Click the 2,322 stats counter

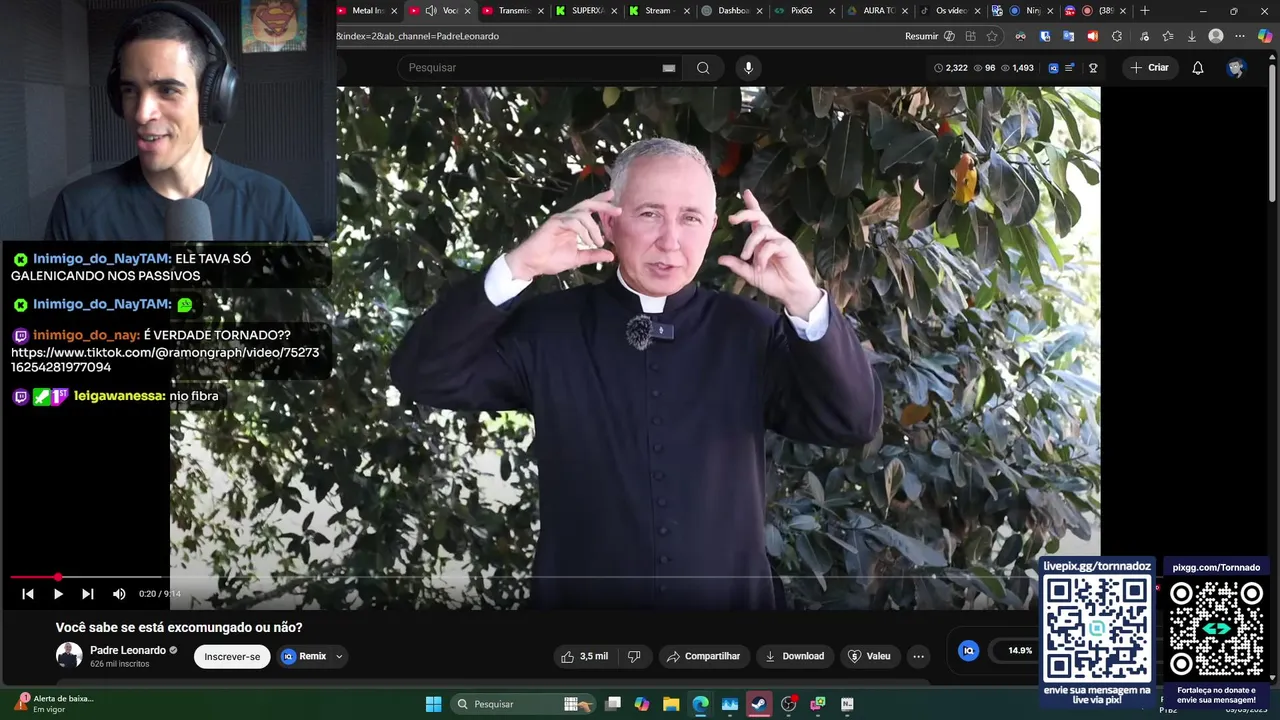pyautogui.click(x=951, y=67)
